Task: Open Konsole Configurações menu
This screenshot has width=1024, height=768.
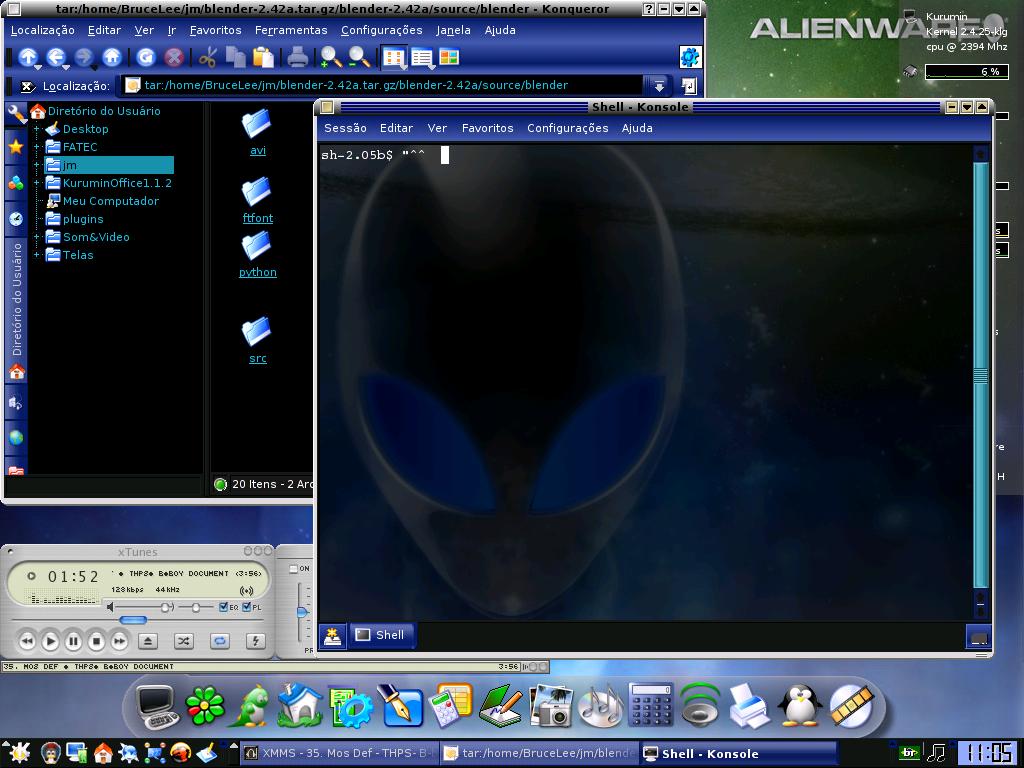Action: click(568, 128)
